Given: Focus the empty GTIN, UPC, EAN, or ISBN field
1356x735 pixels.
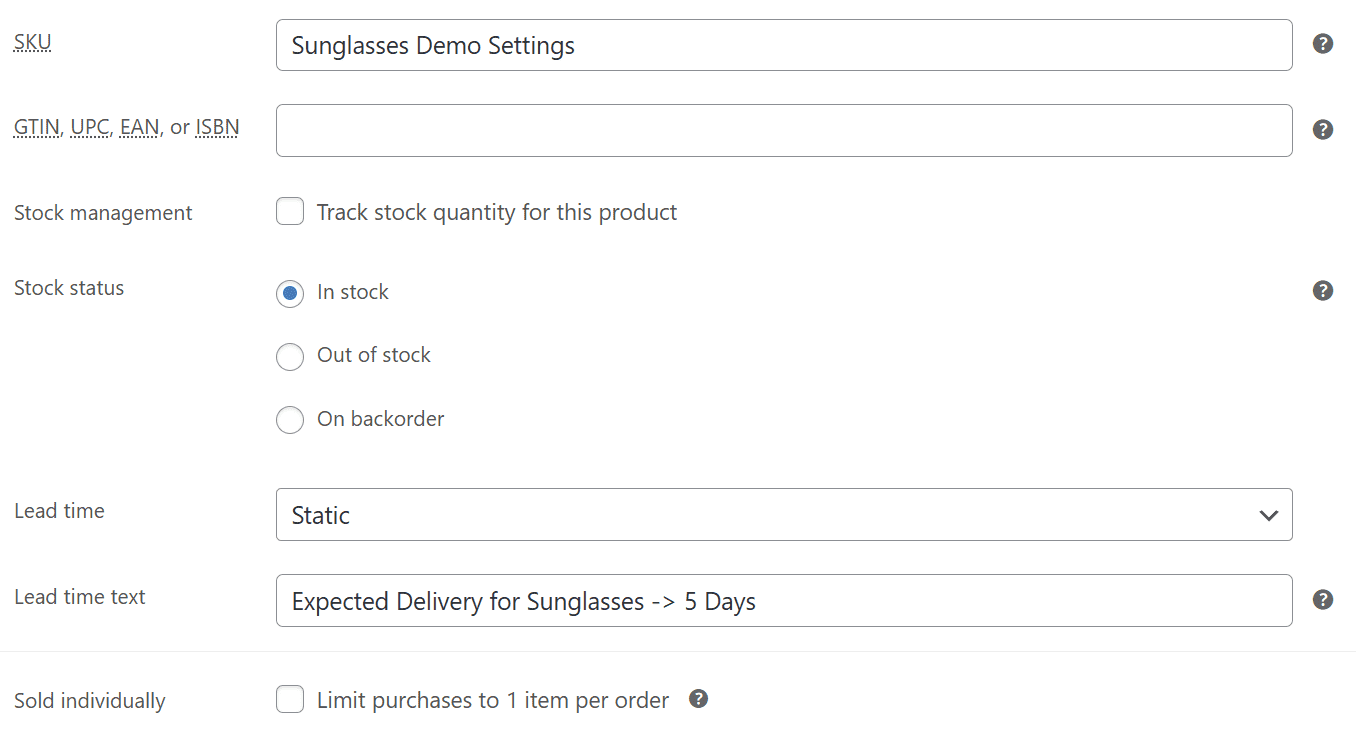Looking at the screenshot, I should [784, 130].
